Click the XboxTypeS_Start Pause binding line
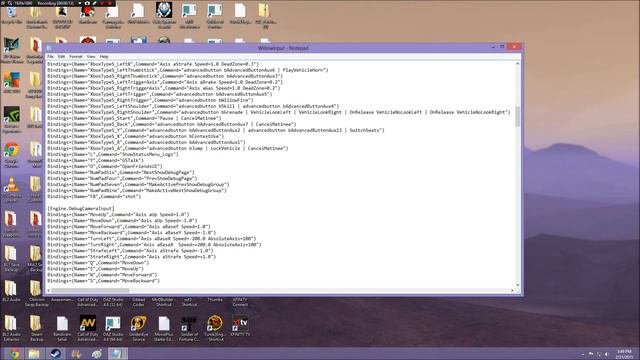 pyautogui.click(x=134, y=118)
